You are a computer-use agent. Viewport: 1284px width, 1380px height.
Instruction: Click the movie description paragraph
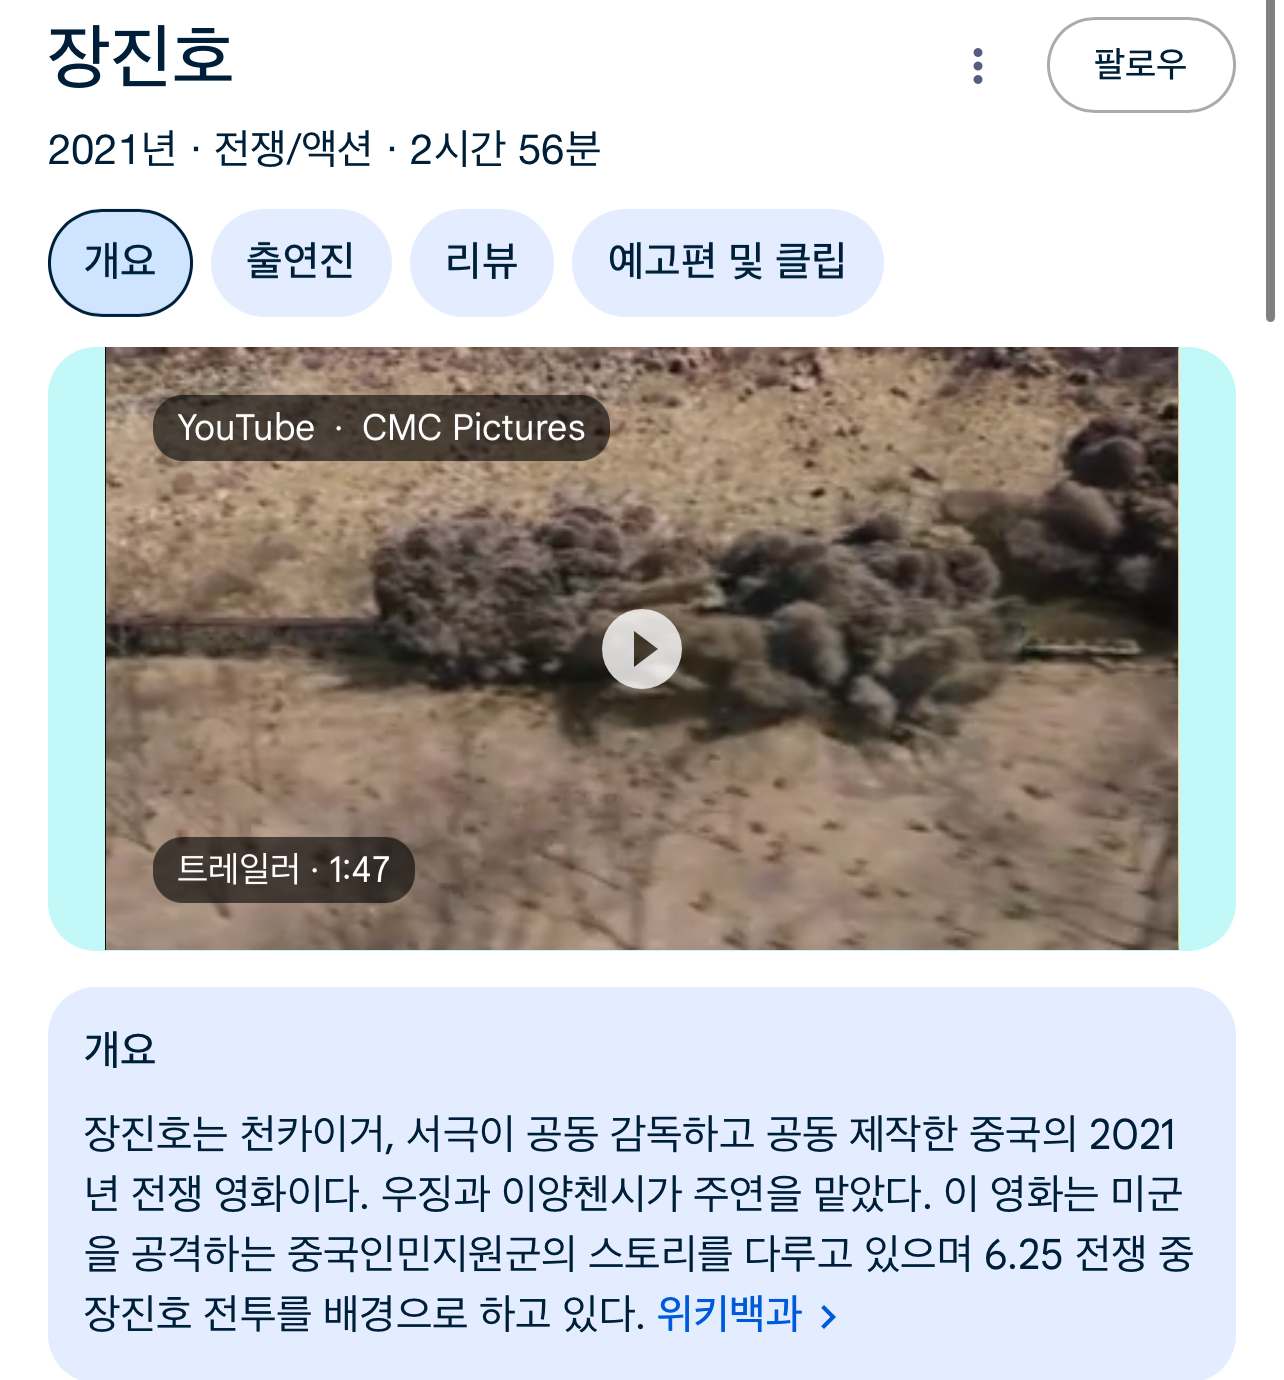point(640,1224)
